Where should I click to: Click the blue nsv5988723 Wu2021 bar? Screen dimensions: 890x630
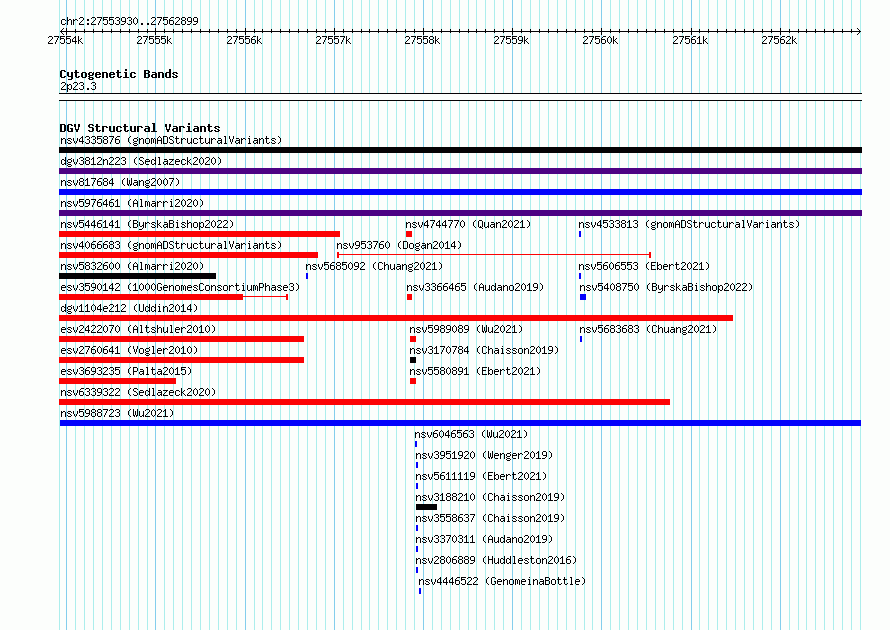(x=460, y=423)
